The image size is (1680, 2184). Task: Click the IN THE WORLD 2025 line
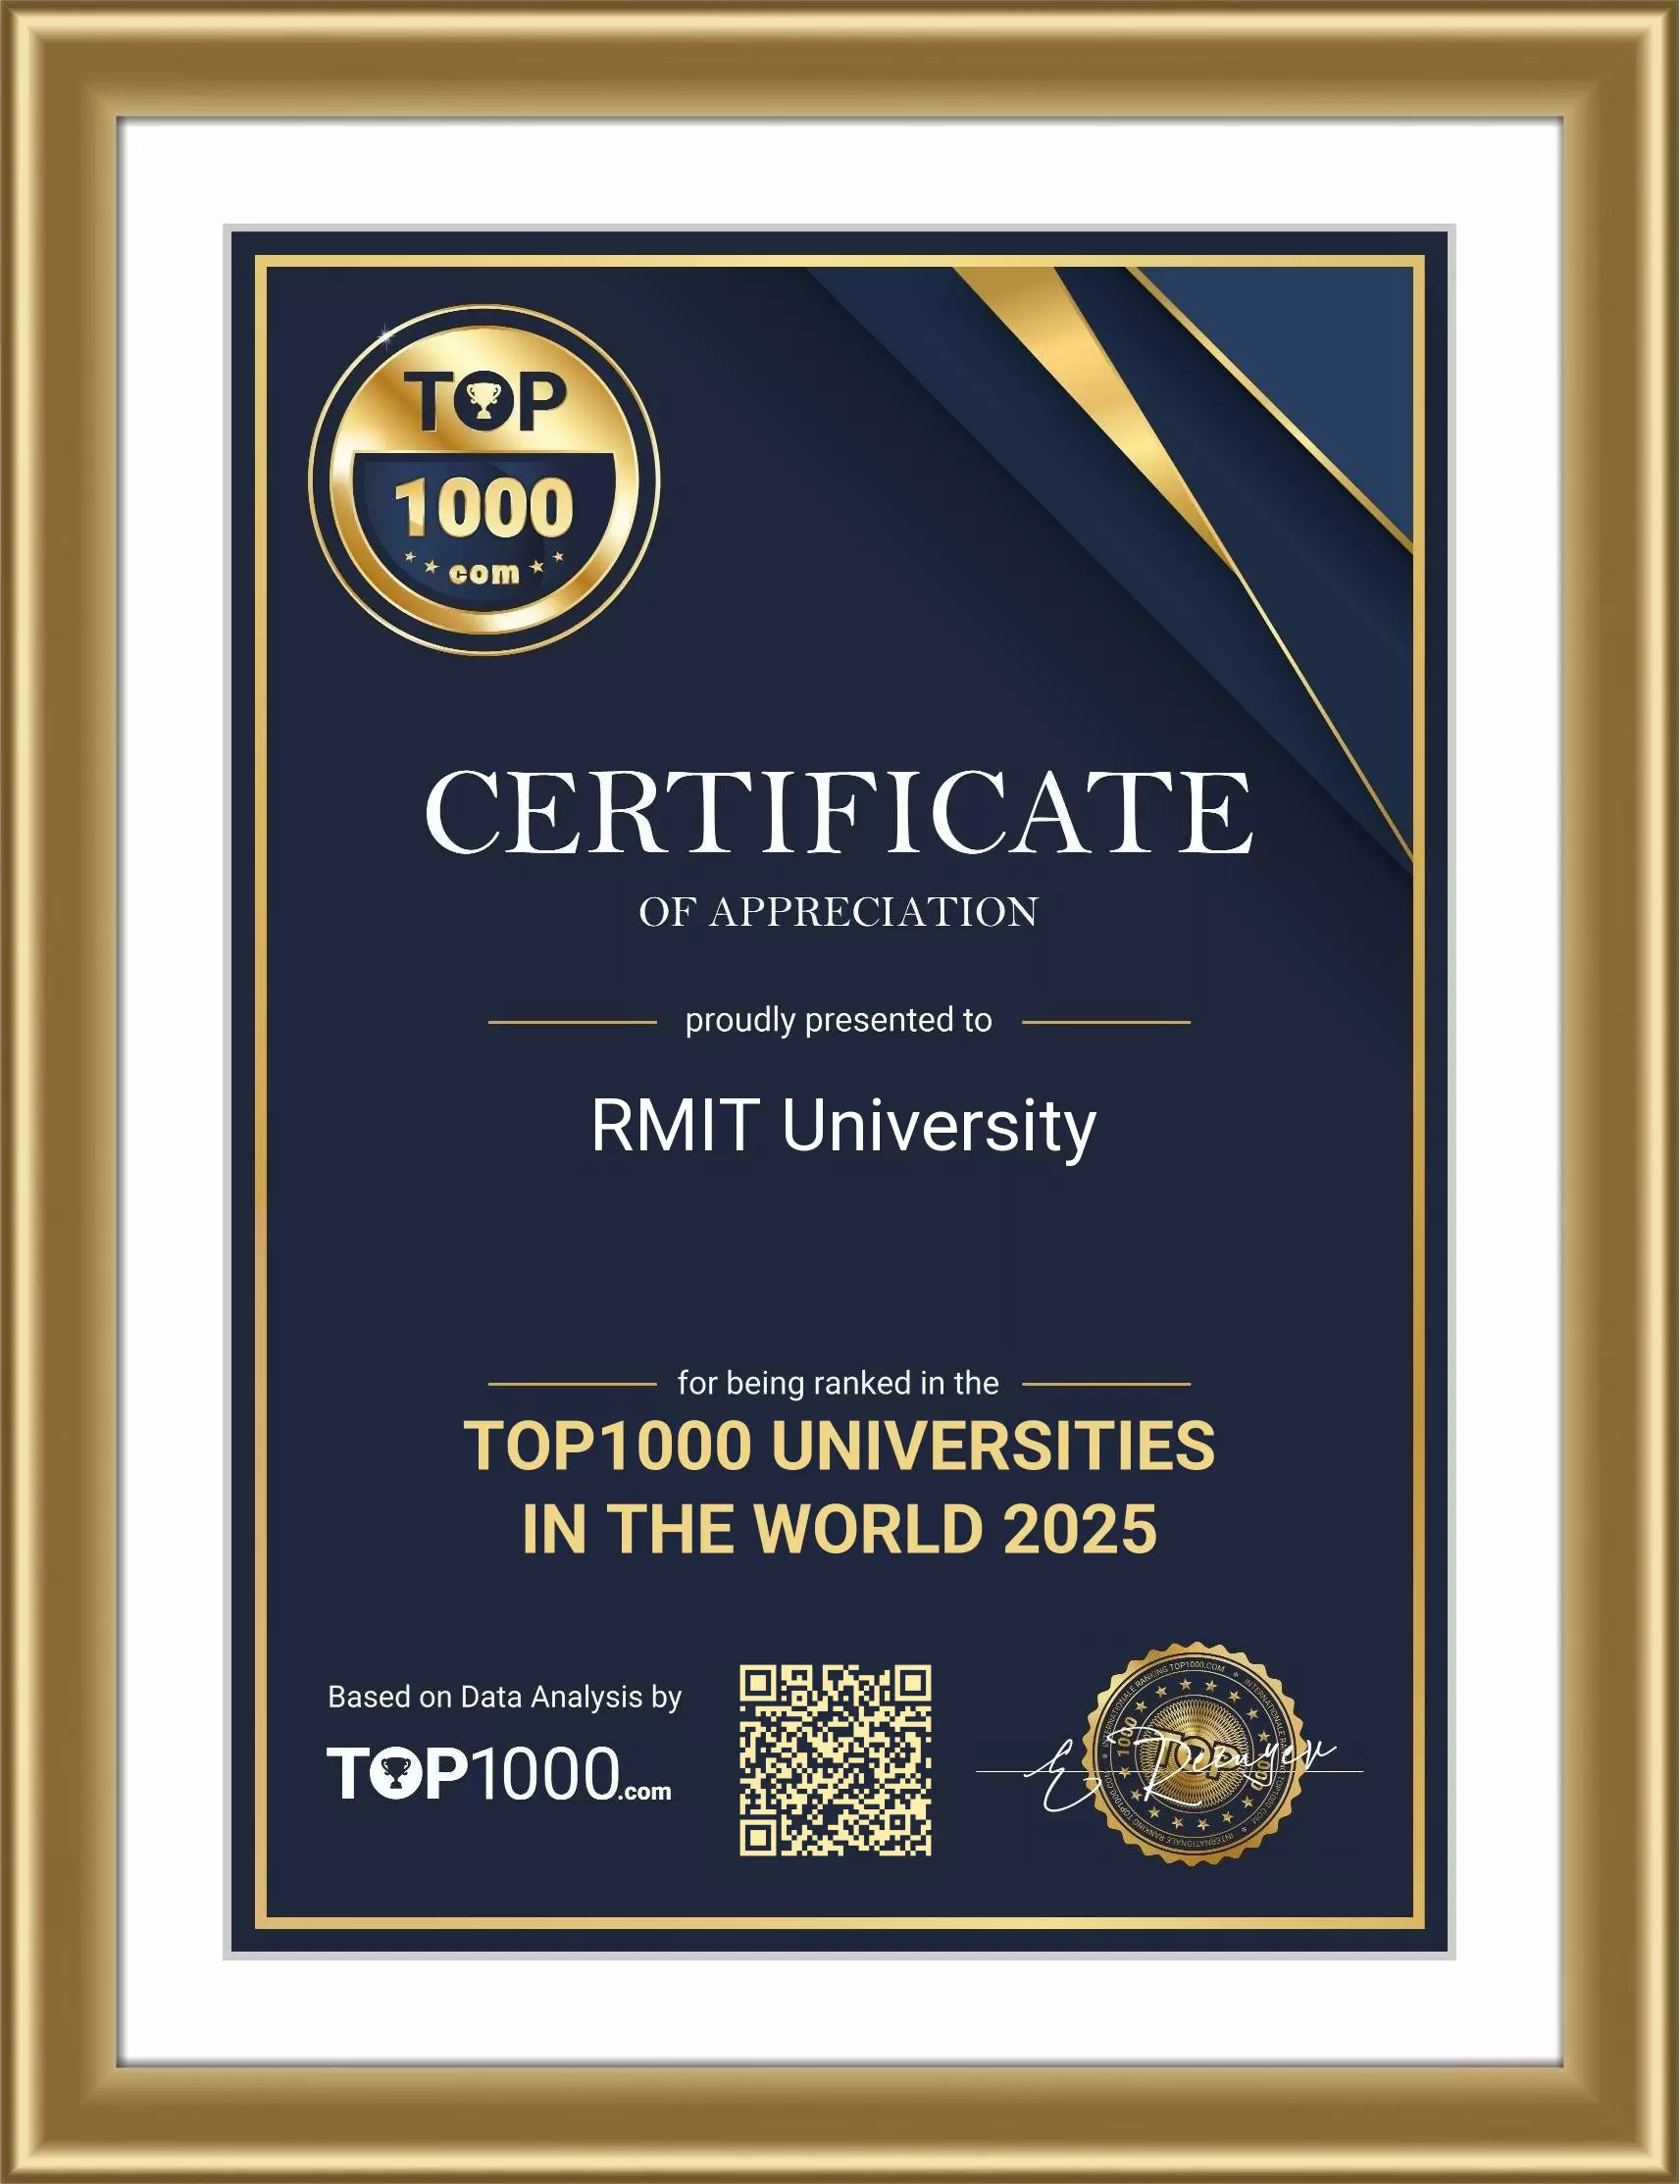click(839, 1529)
